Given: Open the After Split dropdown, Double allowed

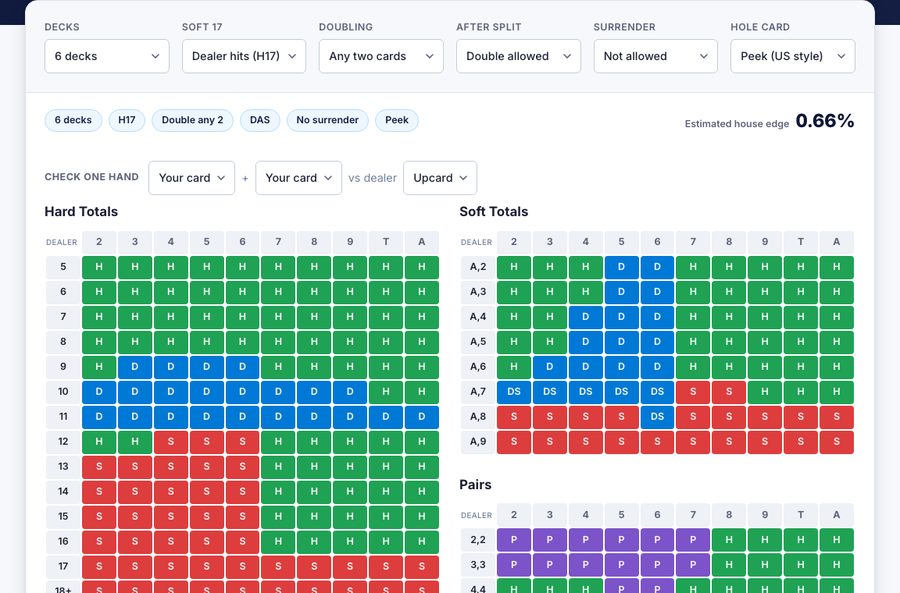Looking at the screenshot, I should click(518, 56).
